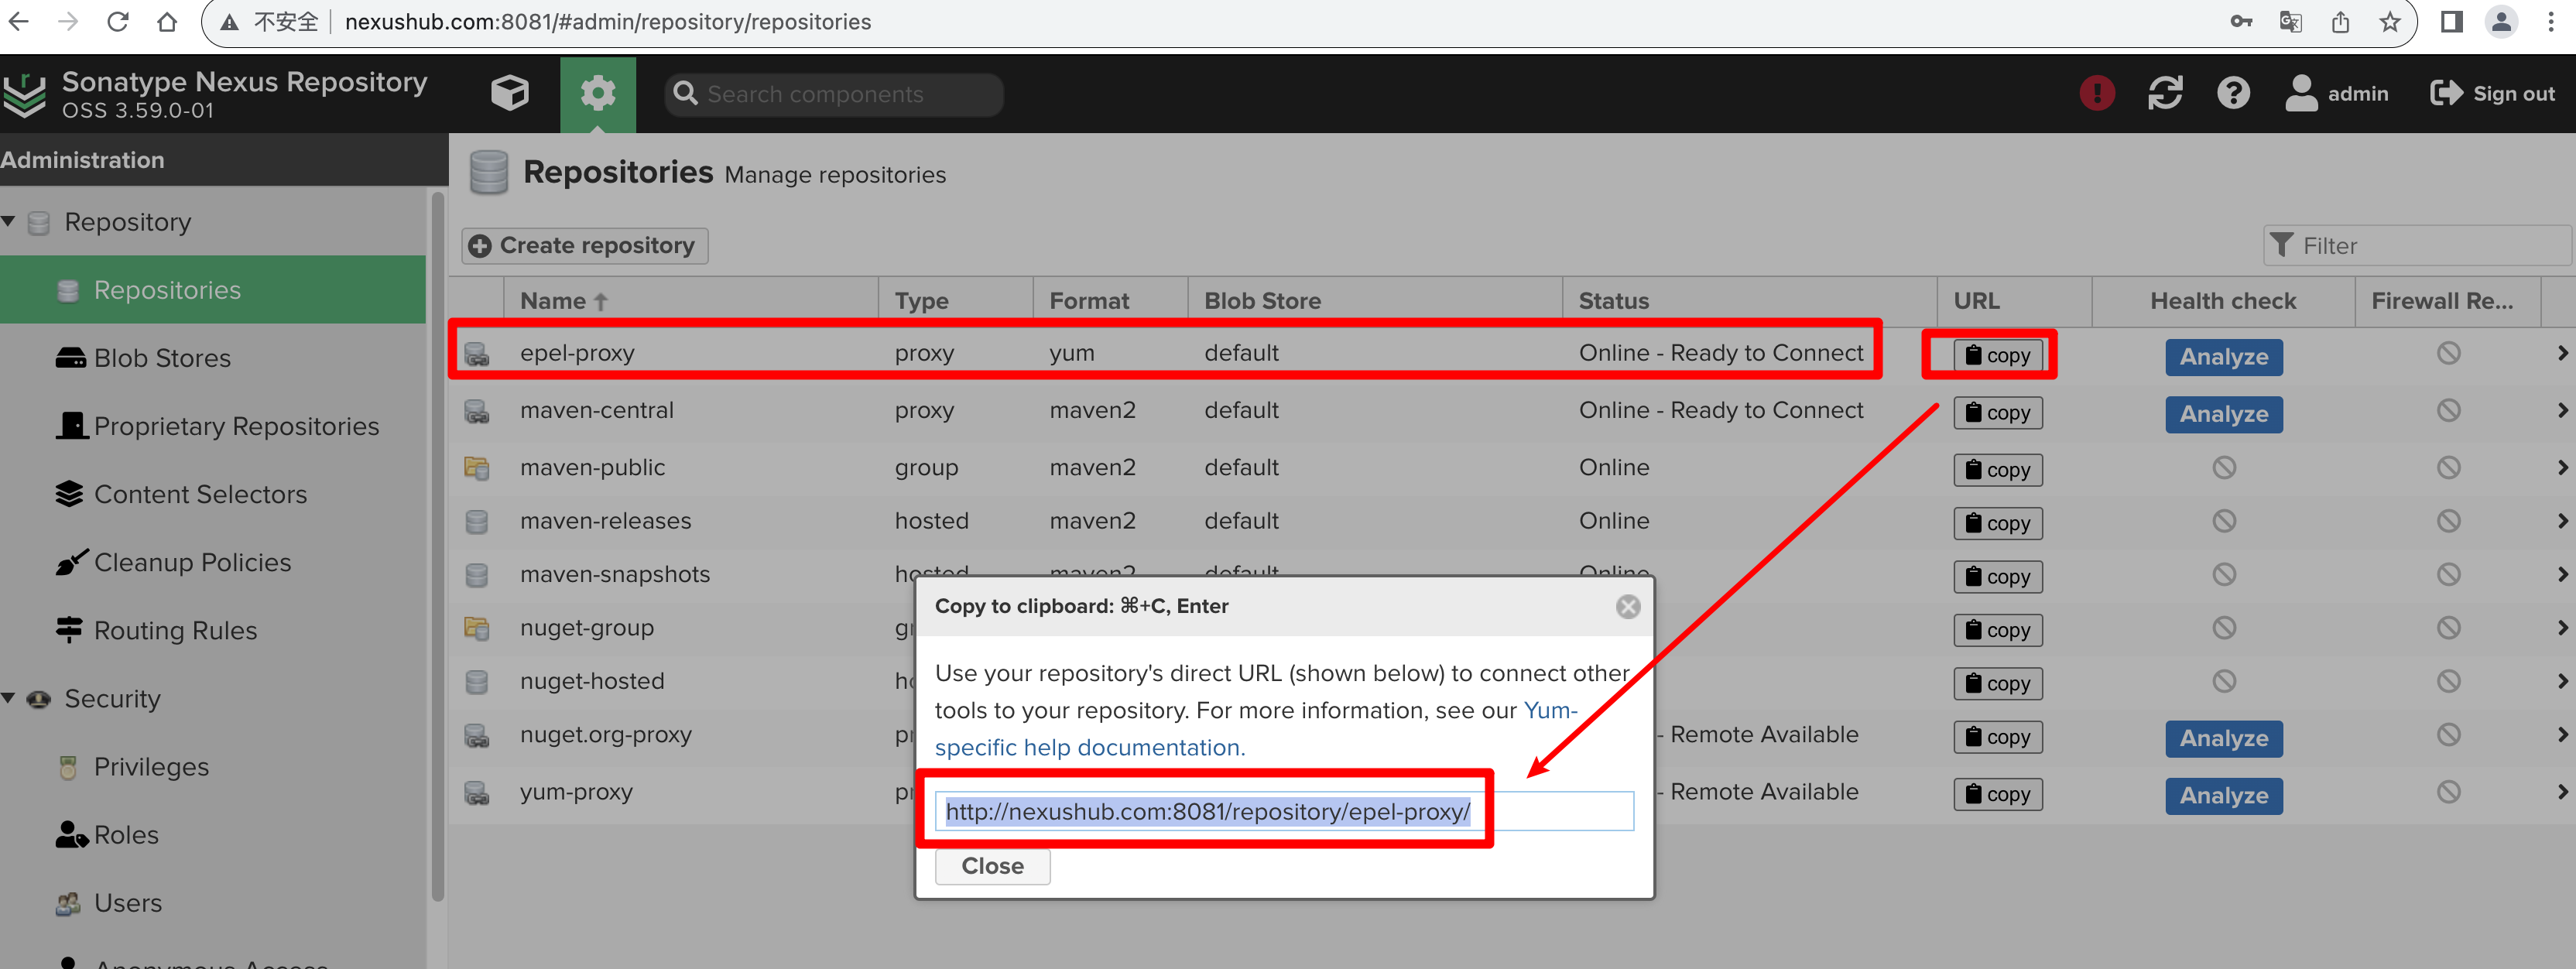
Task: Copy URL of epel-proxy repository
Action: (x=1997, y=355)
